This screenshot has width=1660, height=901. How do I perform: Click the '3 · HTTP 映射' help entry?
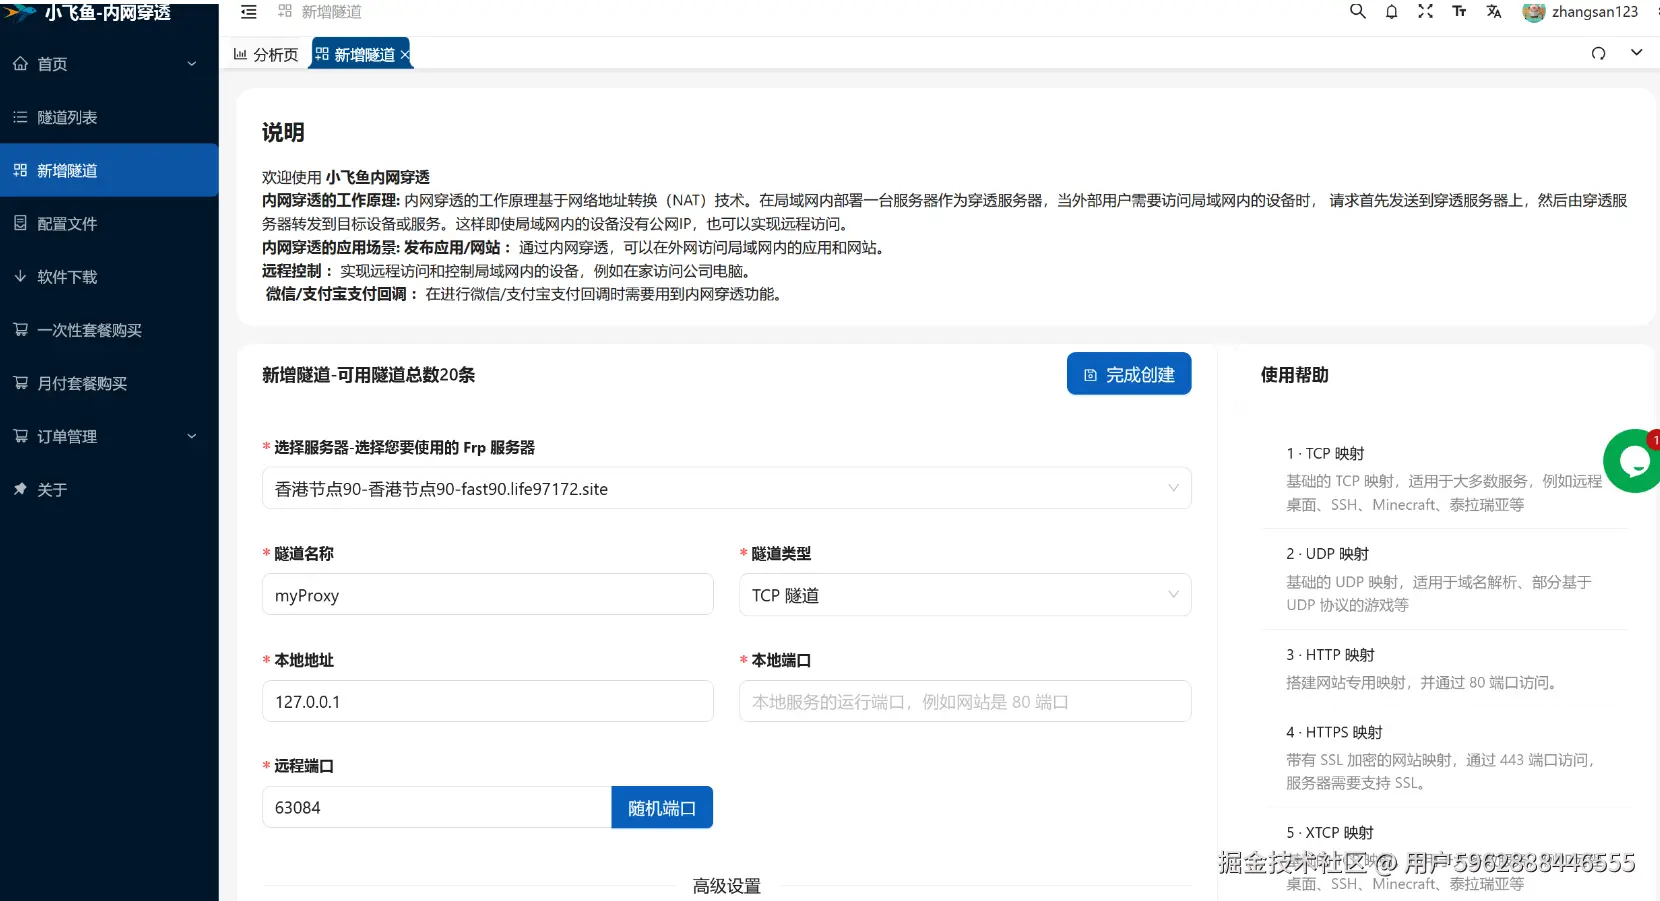(x=1330, y=655)
